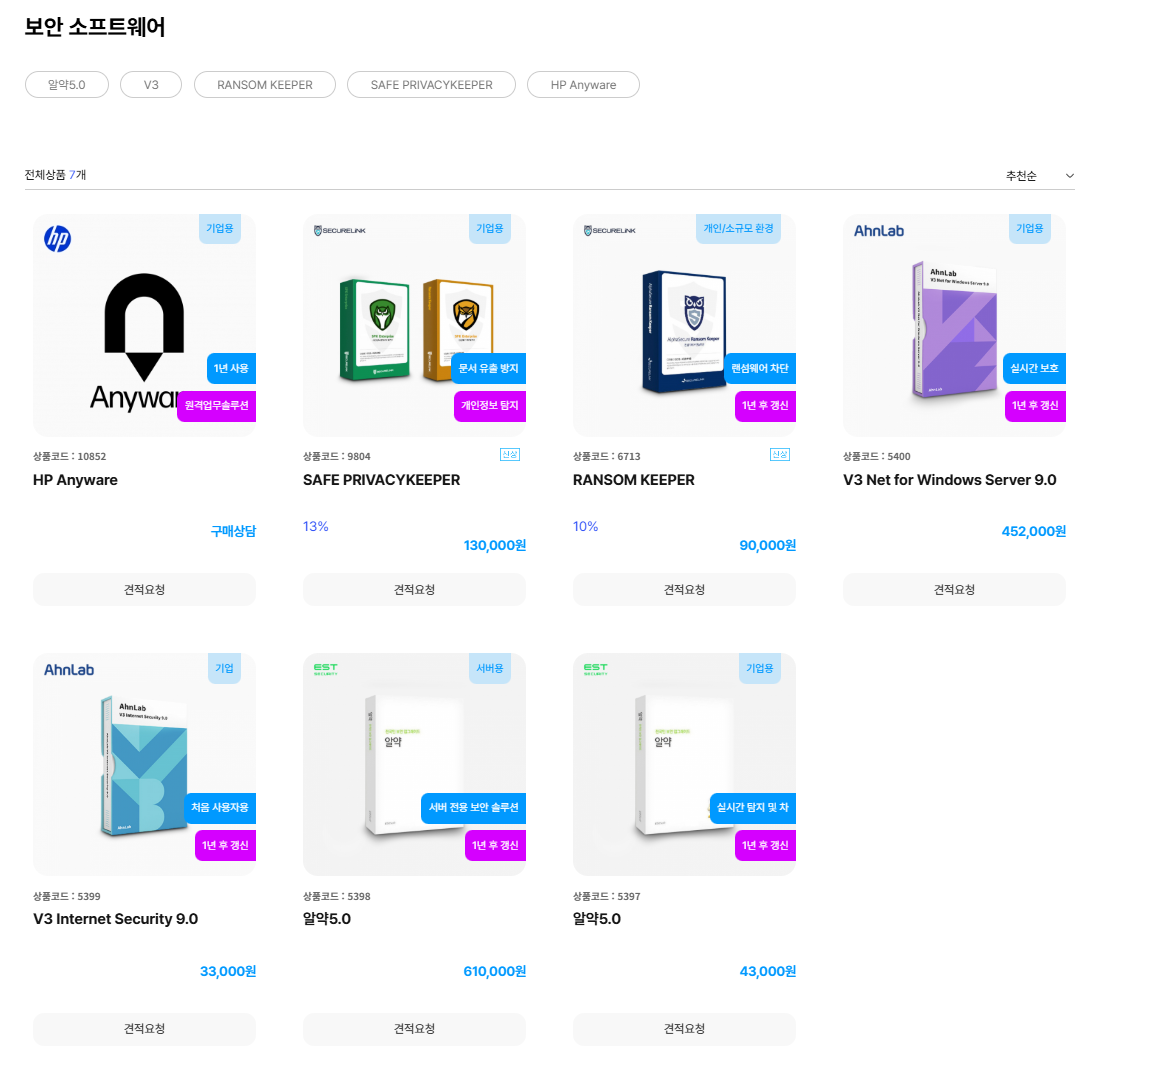Select the 알약5.0 filter tag

[x=67, y=85]
